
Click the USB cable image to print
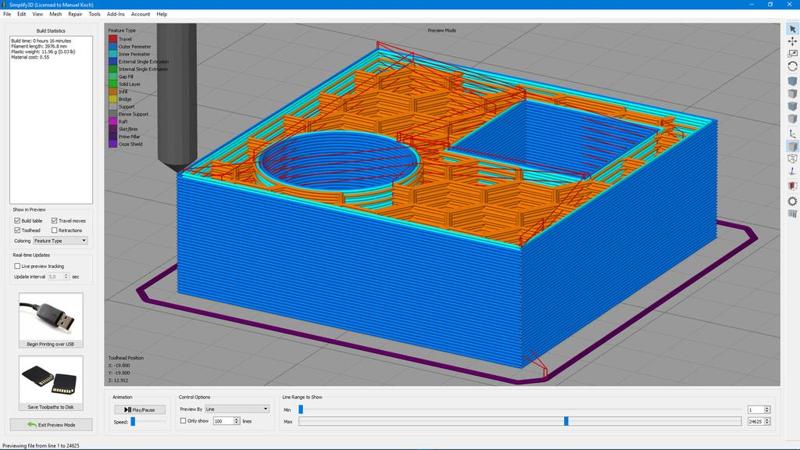50,317
